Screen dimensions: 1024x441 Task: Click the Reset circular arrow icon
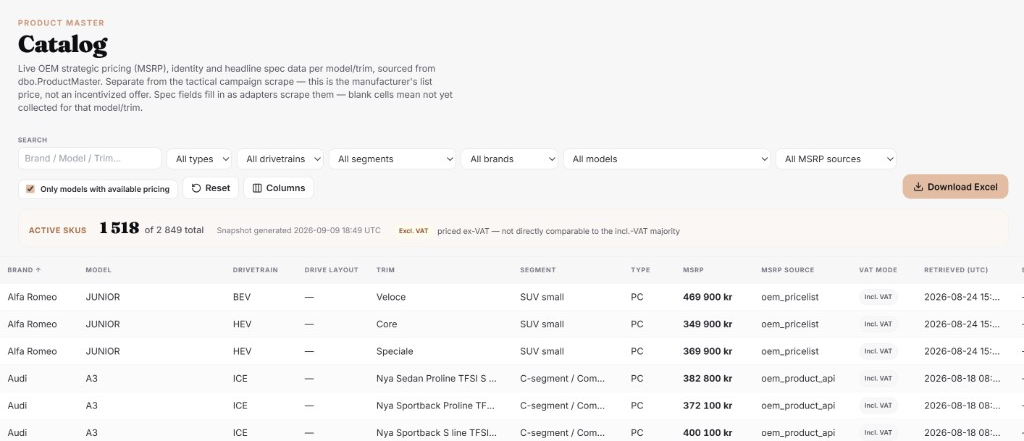click(196, 188)
